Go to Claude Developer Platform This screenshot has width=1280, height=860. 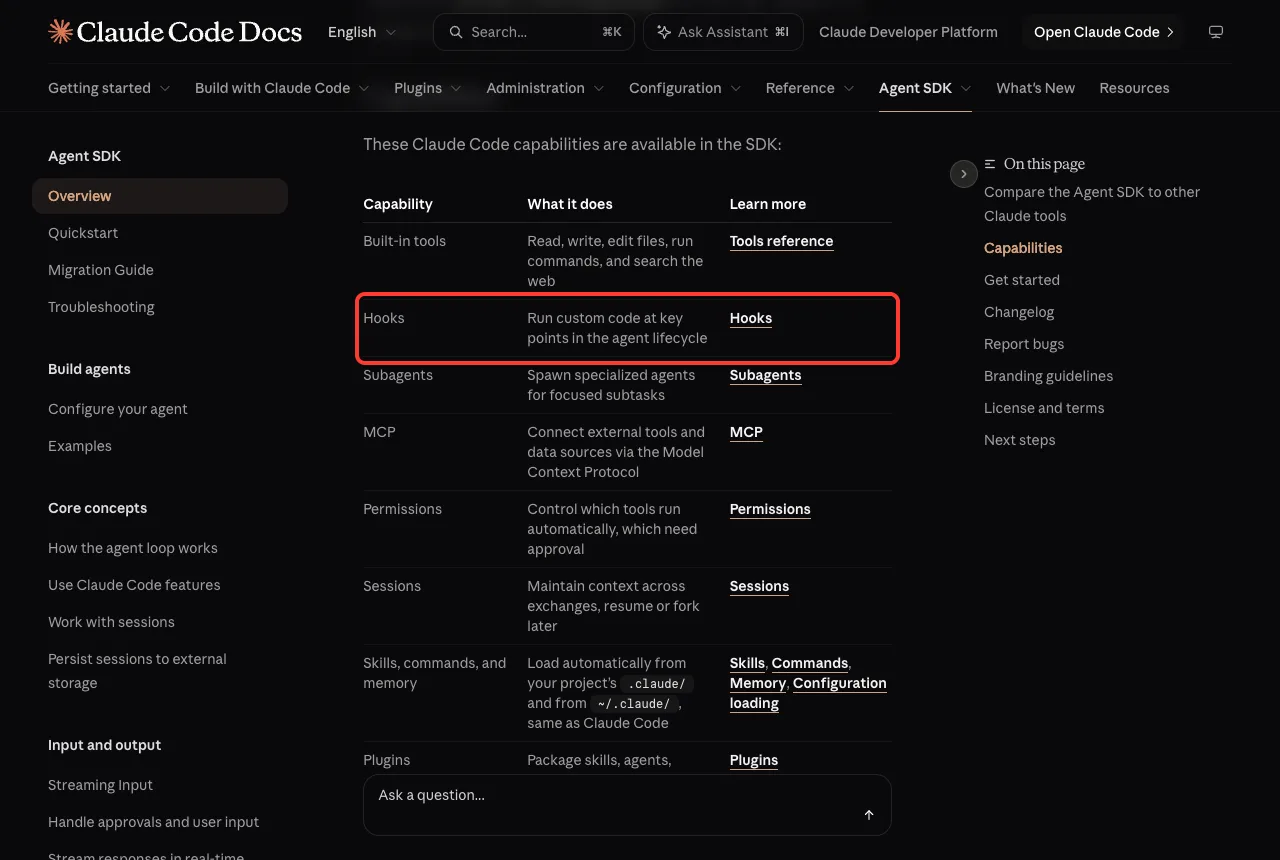(x=908, y=32)
